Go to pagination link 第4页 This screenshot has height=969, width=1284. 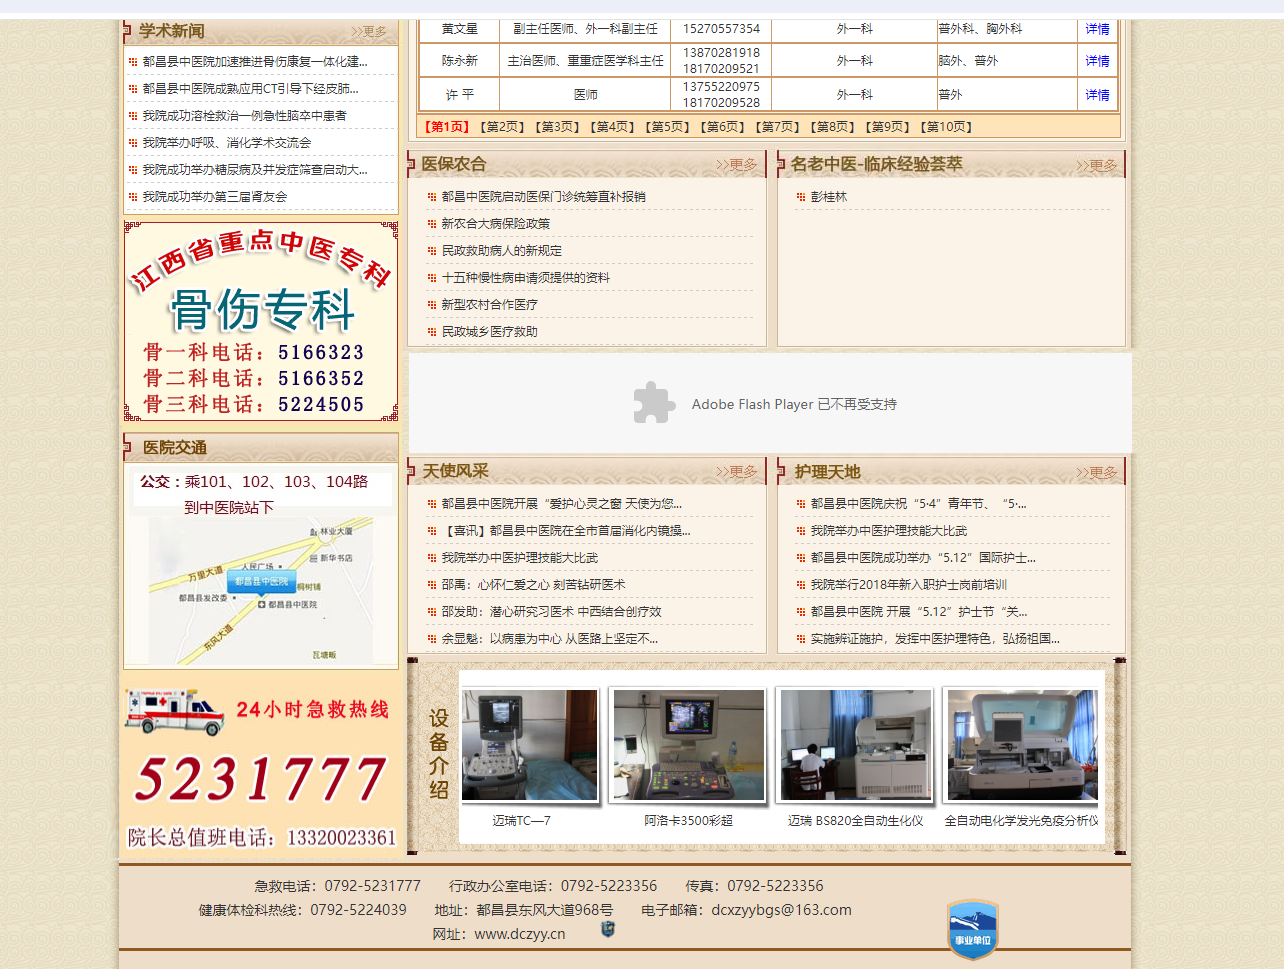coord(611,127)
